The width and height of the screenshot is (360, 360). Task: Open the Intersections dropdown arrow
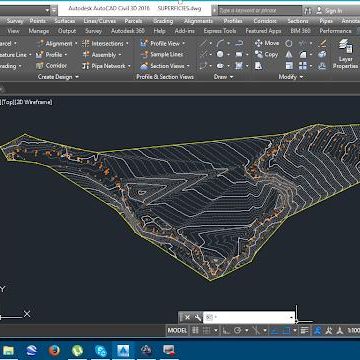coord(127,44)
